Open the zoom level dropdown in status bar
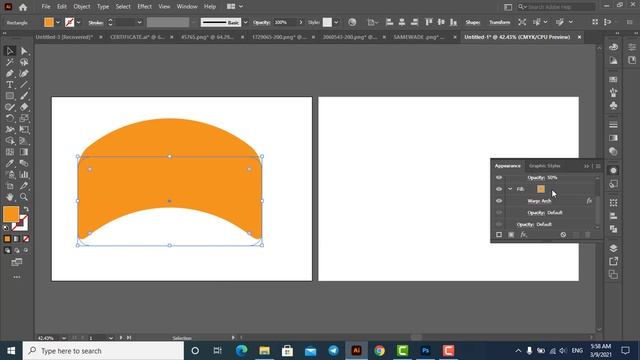The width and height of the screenshot is (640, 360). (x=64, y=338)
